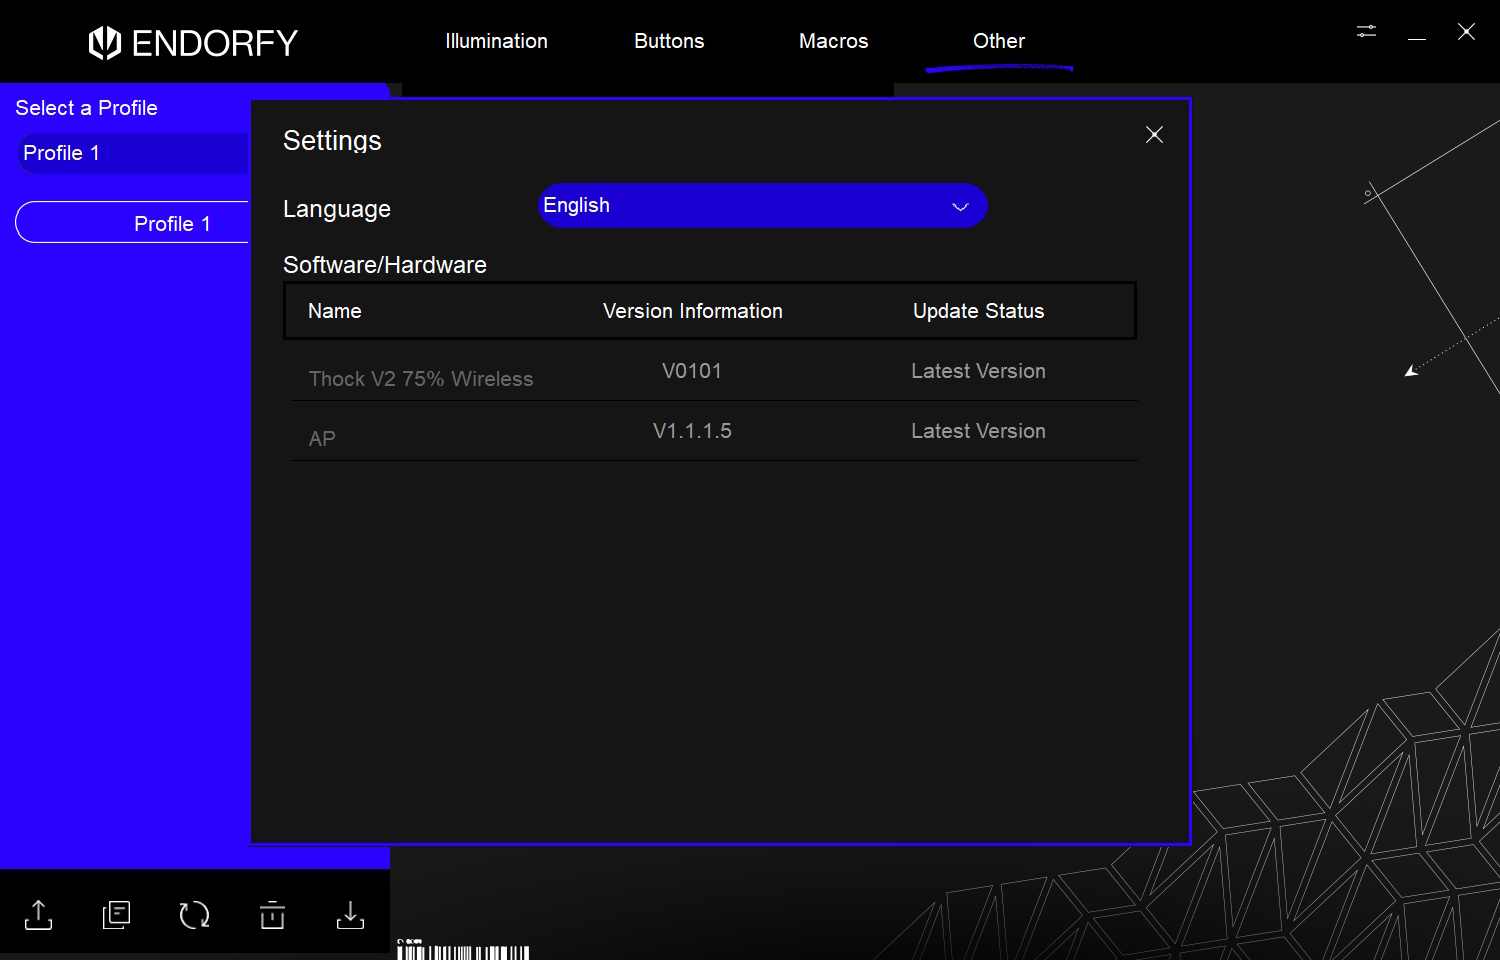Open the English language selector
The width and height of the screenshot is (1500, 960).
click(763, 205)
